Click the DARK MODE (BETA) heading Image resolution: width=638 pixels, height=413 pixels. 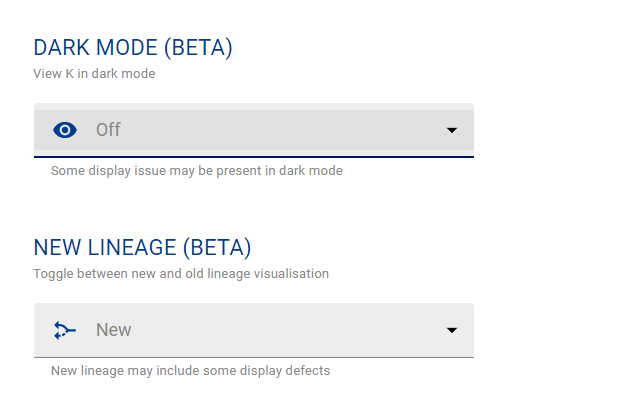coord(133,48)
